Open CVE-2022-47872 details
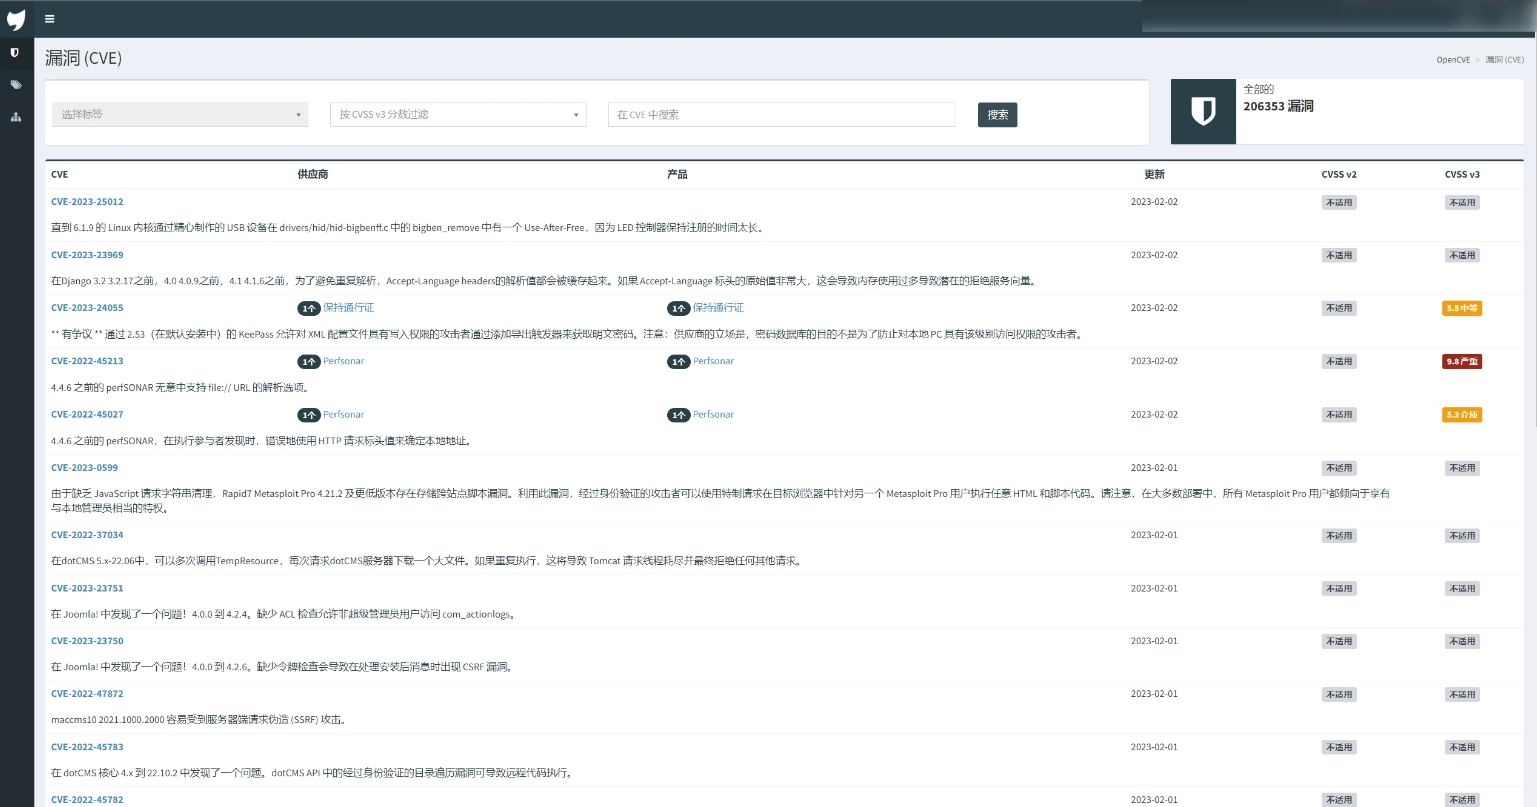Image resolution: width=1537 pixels, height=807 pixels. (87, 693)
